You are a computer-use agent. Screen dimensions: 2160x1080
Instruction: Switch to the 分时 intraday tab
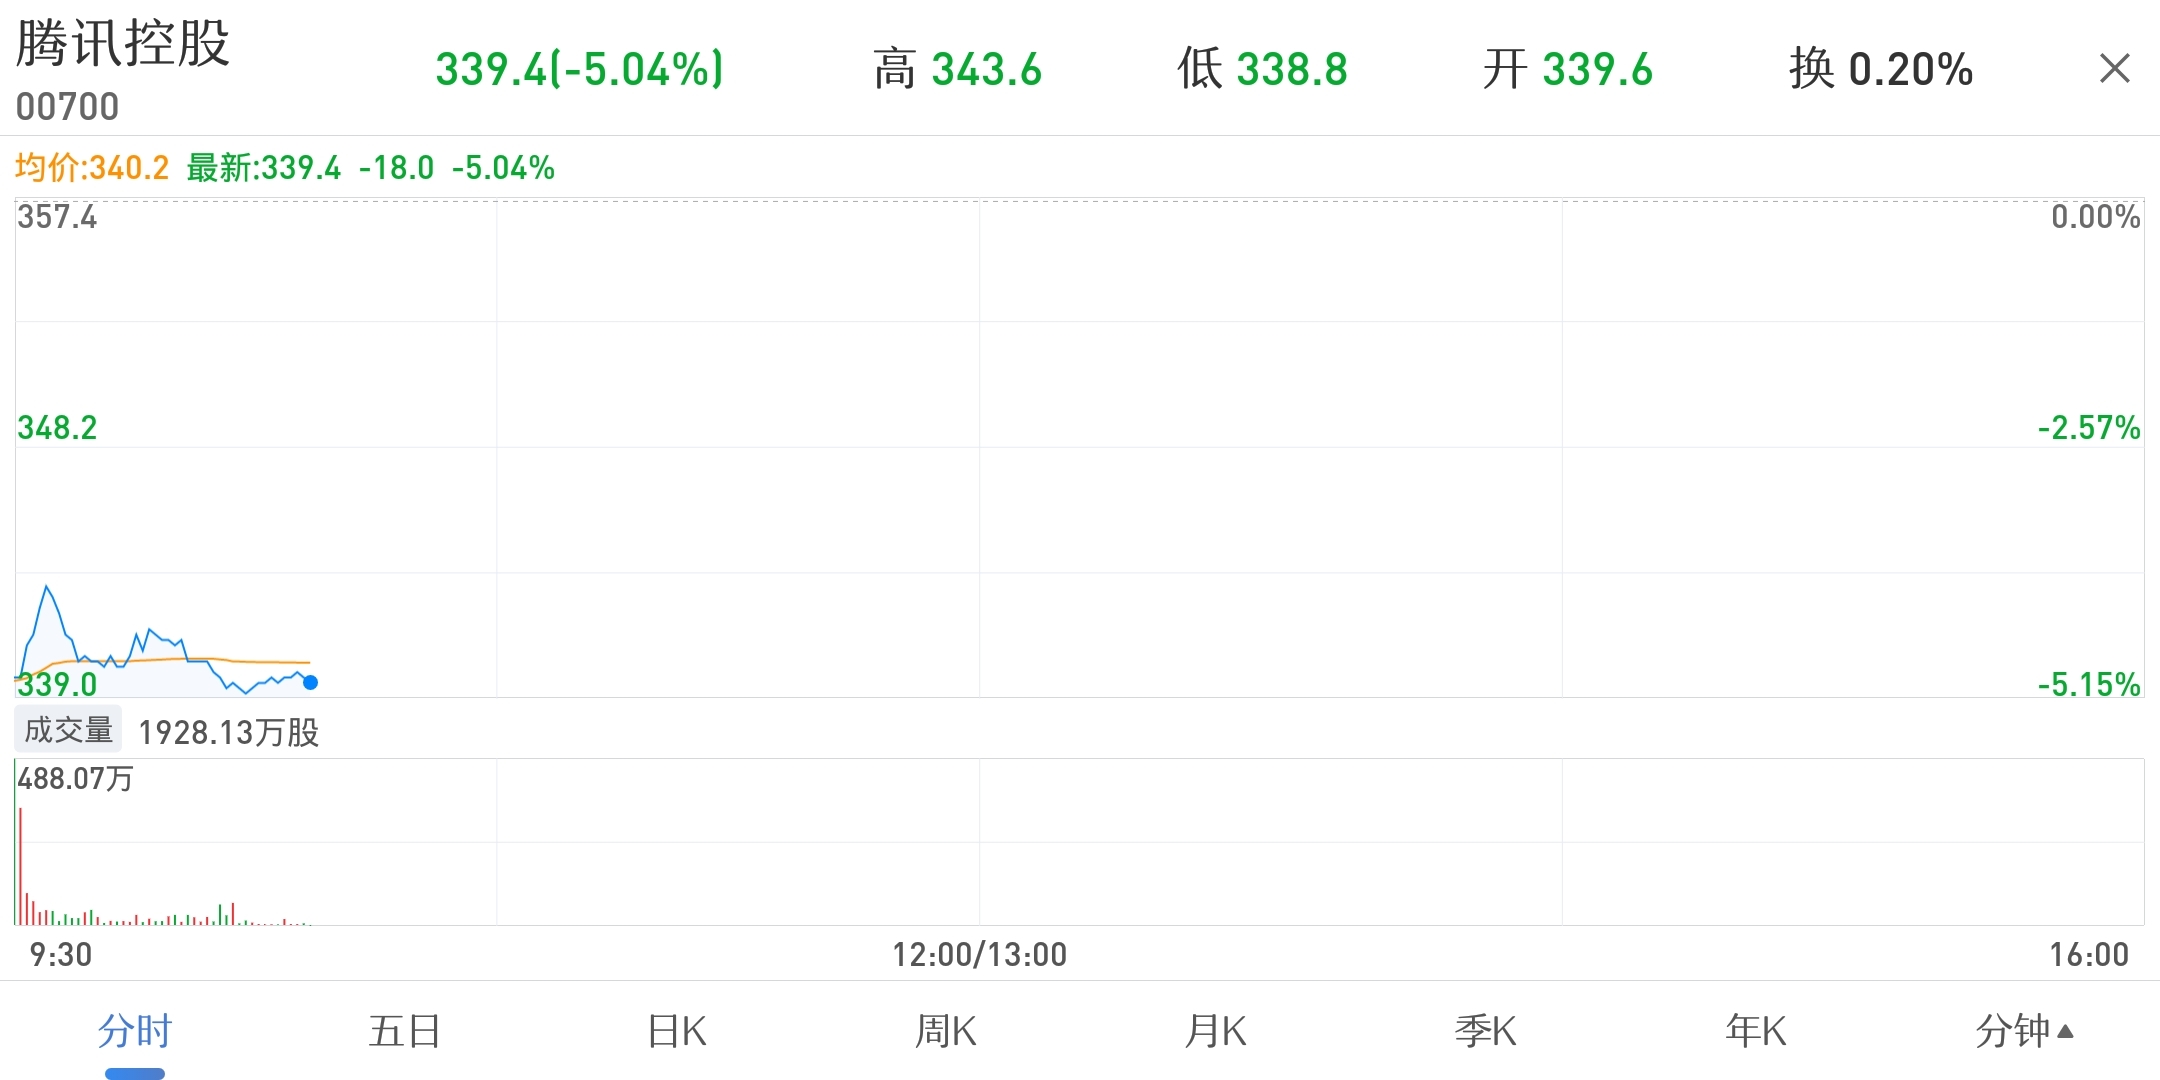(x=135, y=1031)
